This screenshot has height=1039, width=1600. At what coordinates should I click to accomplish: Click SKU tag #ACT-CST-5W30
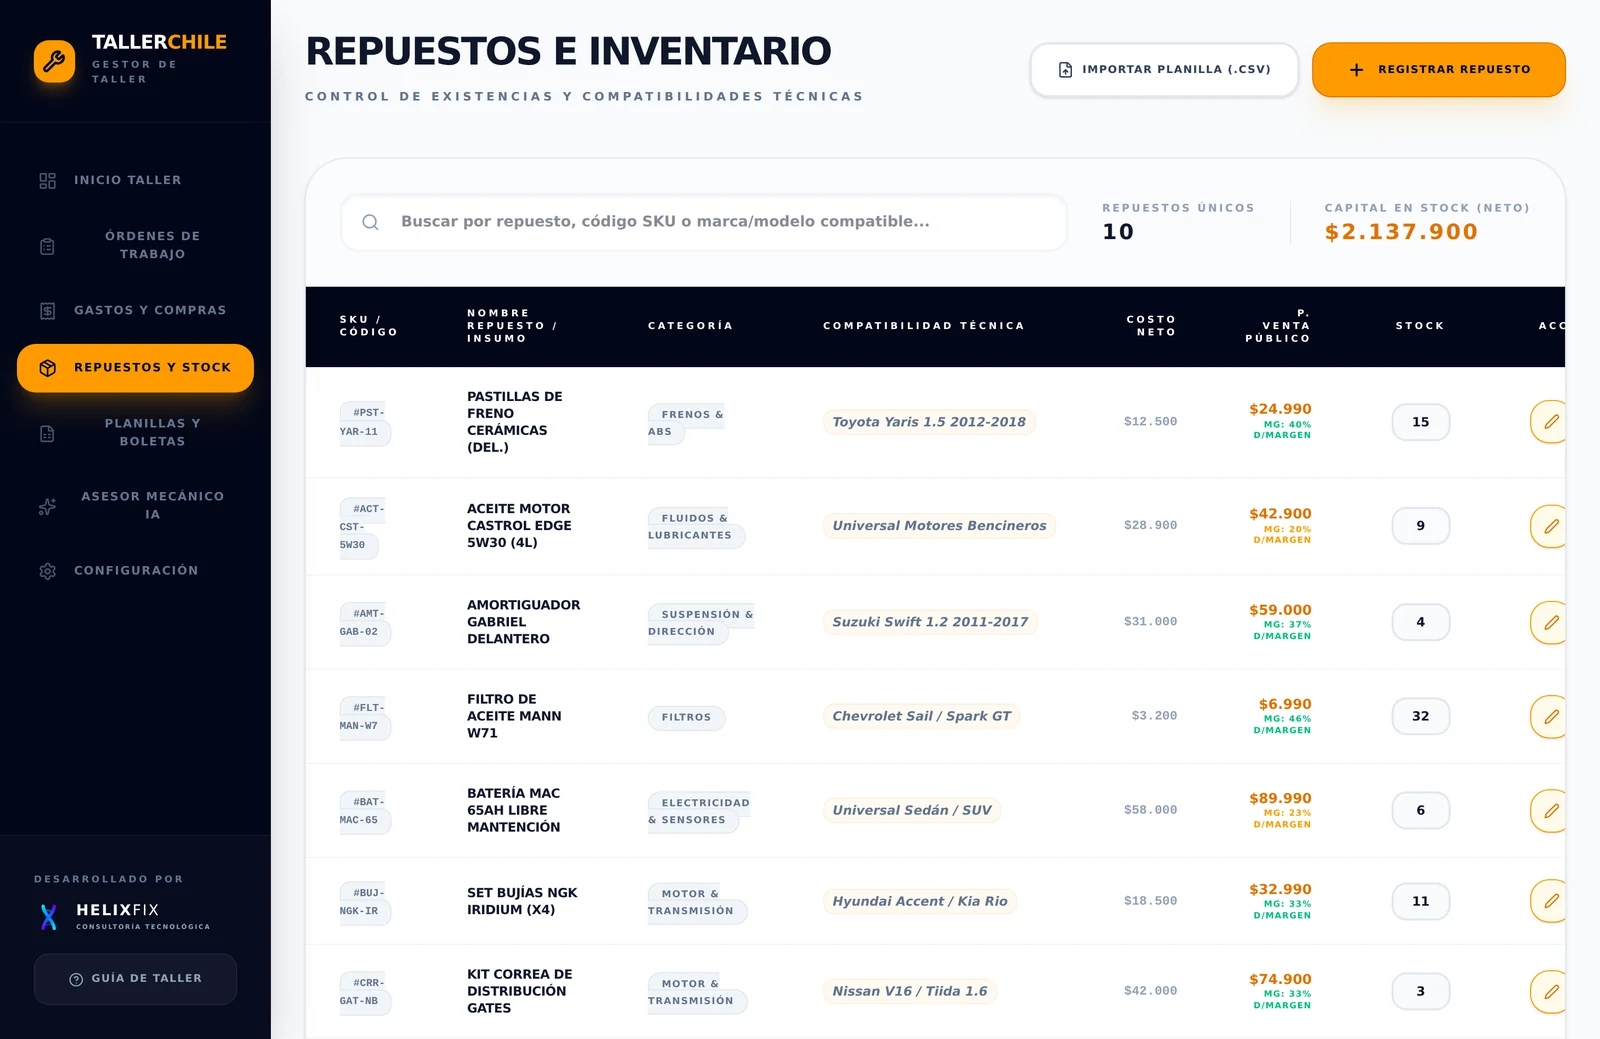pyautogui.click(x=362, y=526)
